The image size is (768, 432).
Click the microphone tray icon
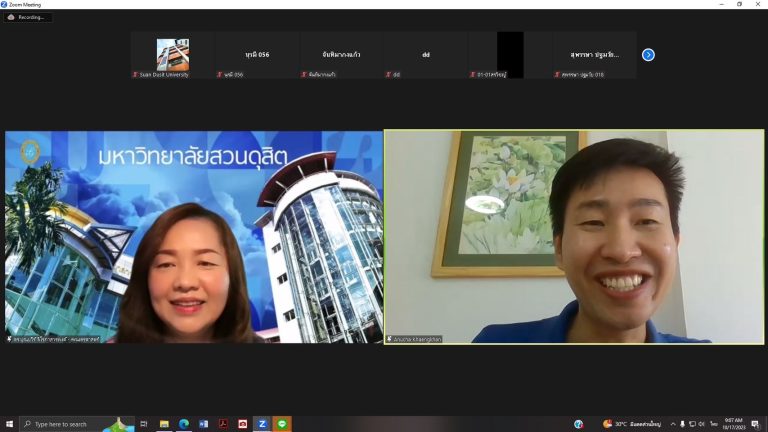(682, 424)
